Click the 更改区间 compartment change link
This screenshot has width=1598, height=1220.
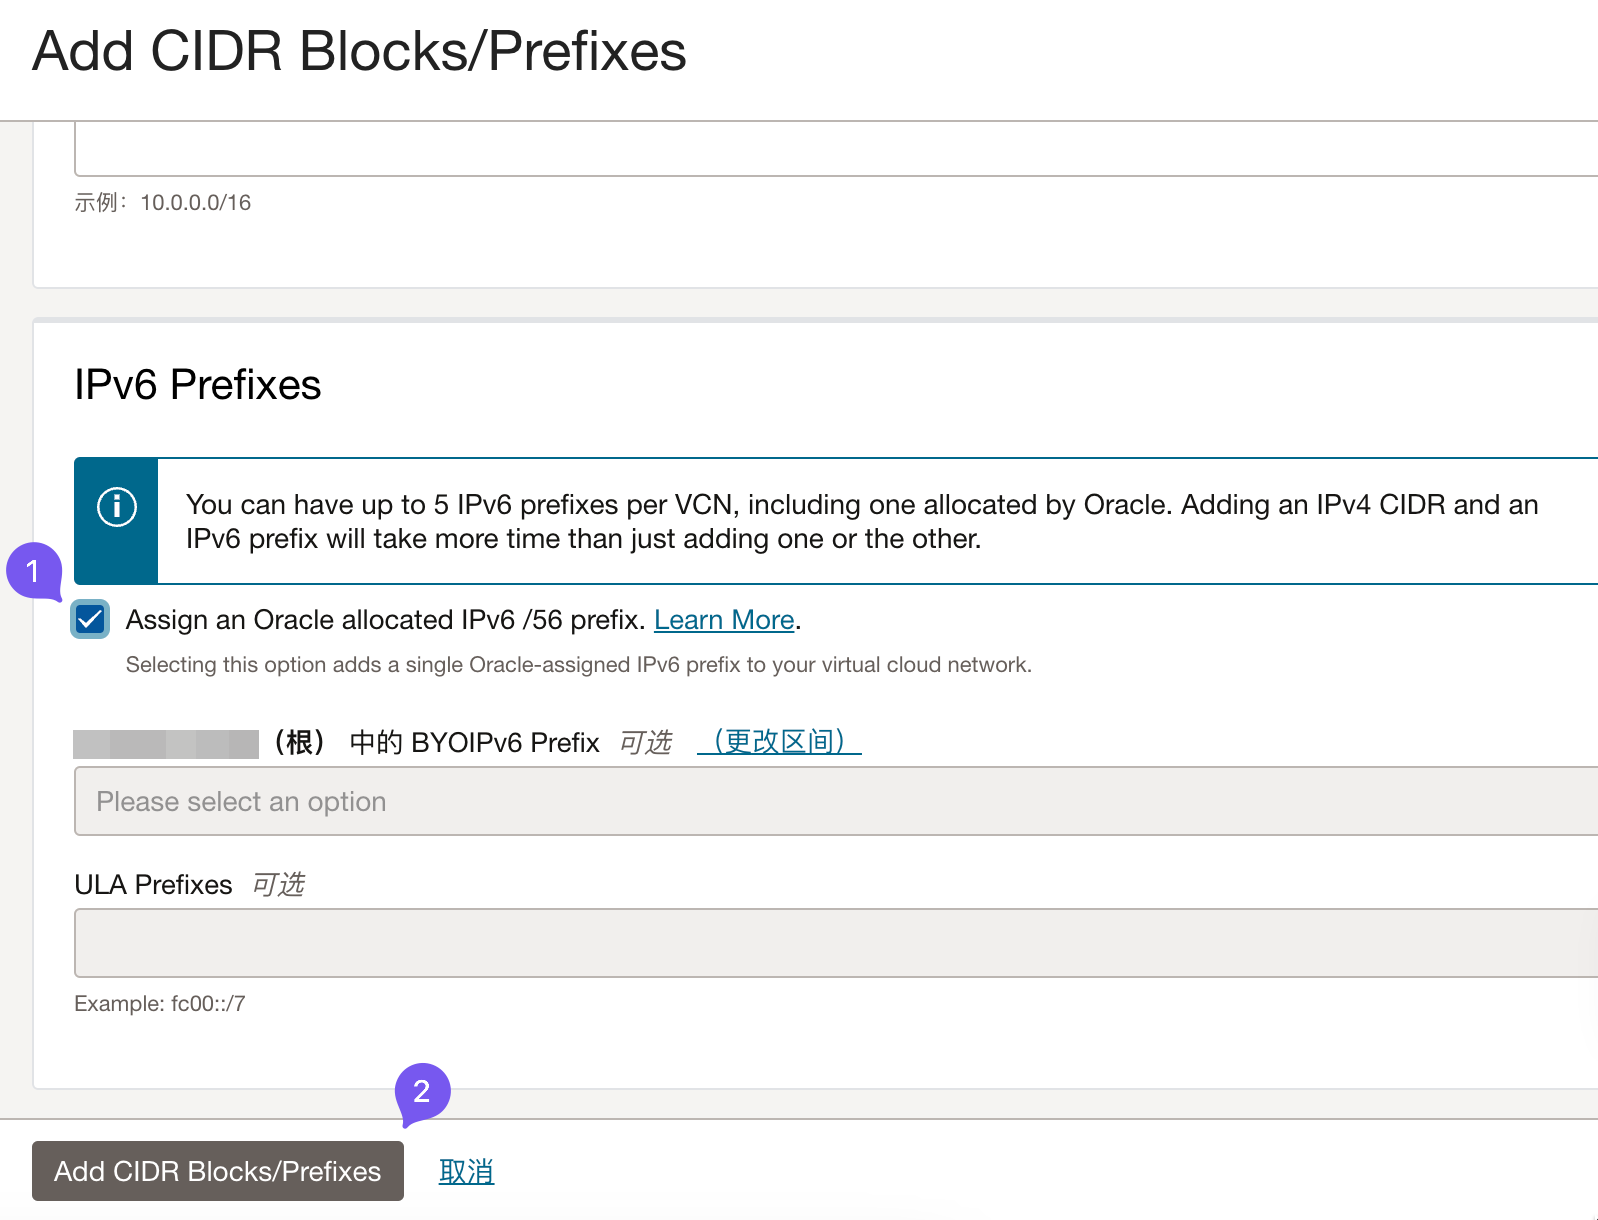(x=779, y=742)
